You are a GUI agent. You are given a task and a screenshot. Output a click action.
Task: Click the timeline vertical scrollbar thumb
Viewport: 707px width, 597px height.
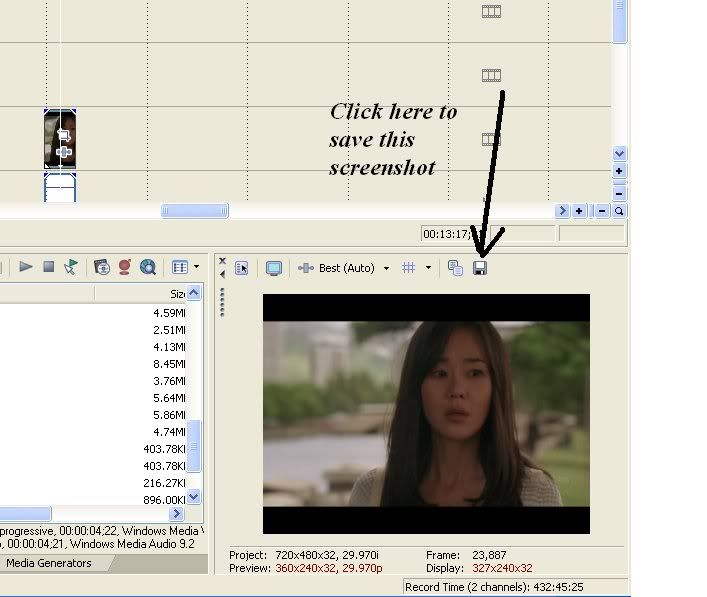click(x=619, y=21)
